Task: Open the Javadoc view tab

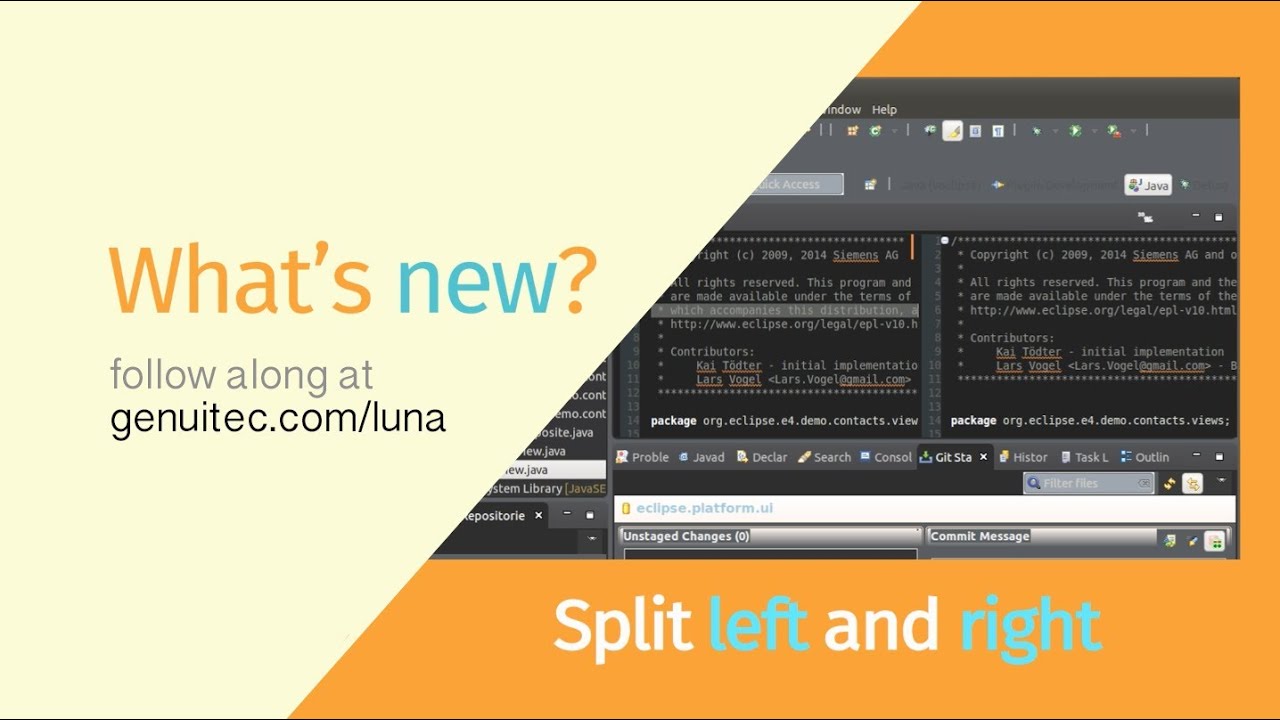Action: click(701, 457)
